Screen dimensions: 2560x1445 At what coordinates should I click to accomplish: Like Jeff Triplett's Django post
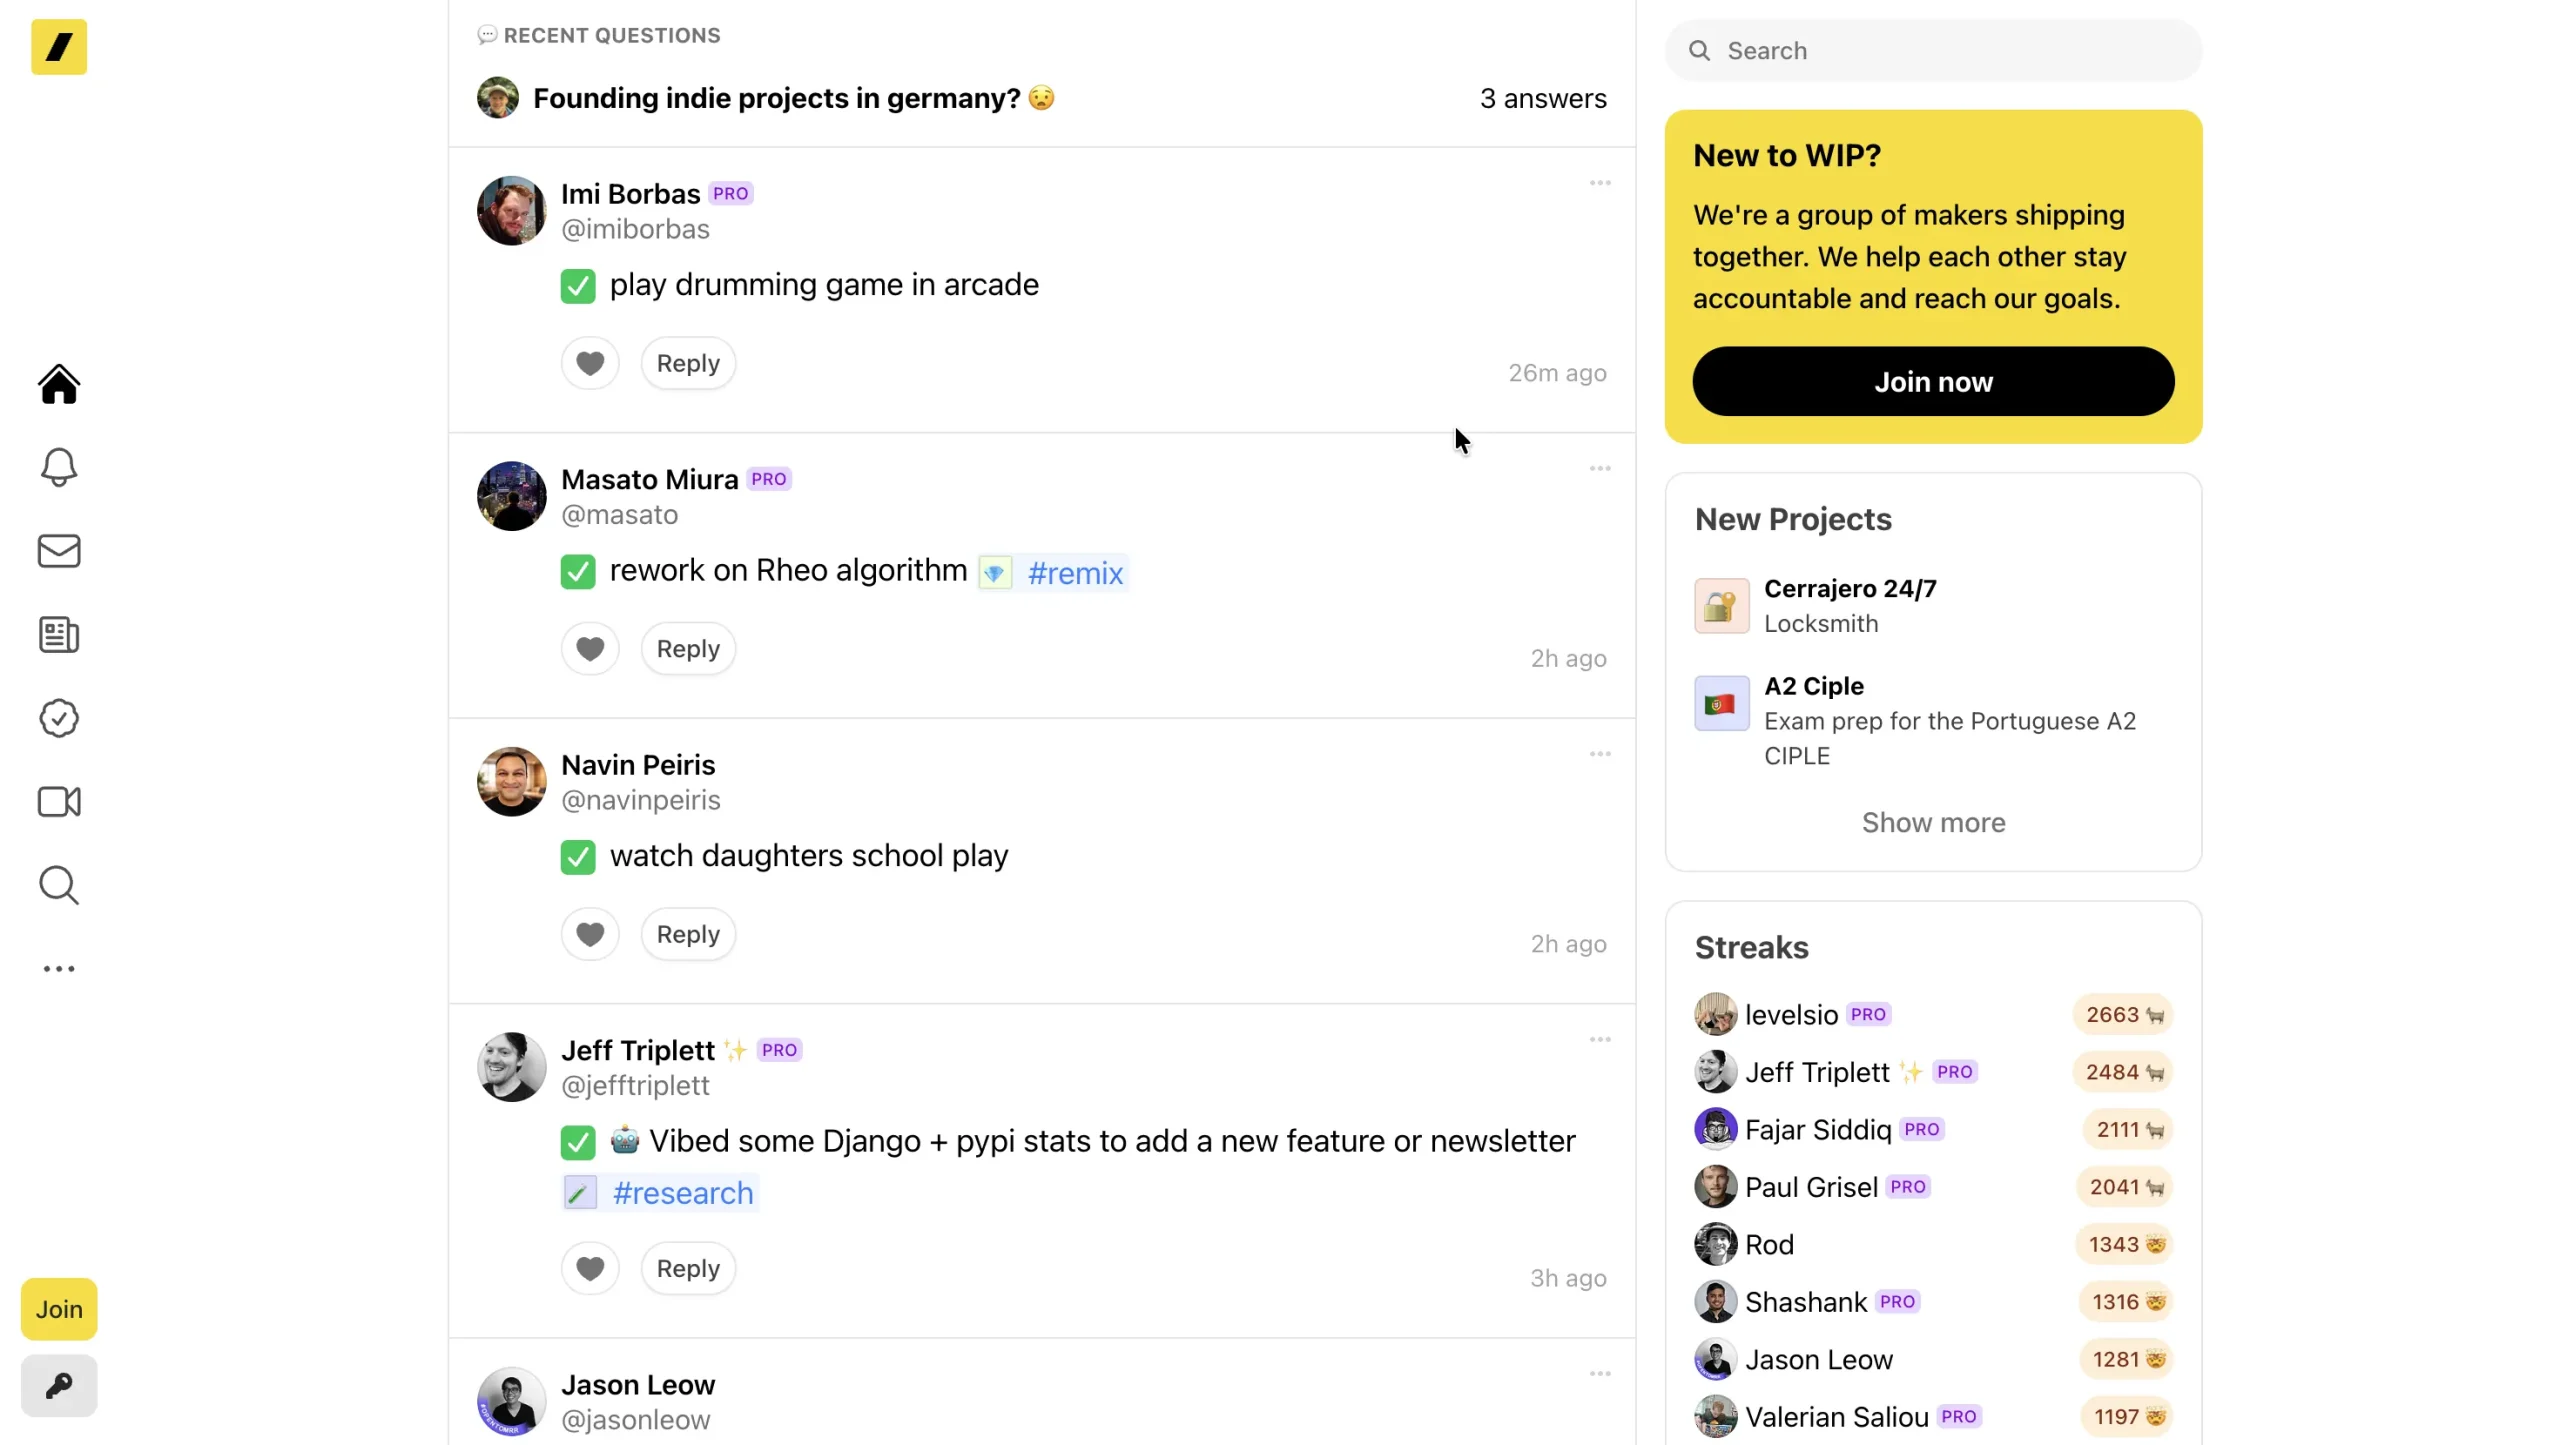[590, 1269]
